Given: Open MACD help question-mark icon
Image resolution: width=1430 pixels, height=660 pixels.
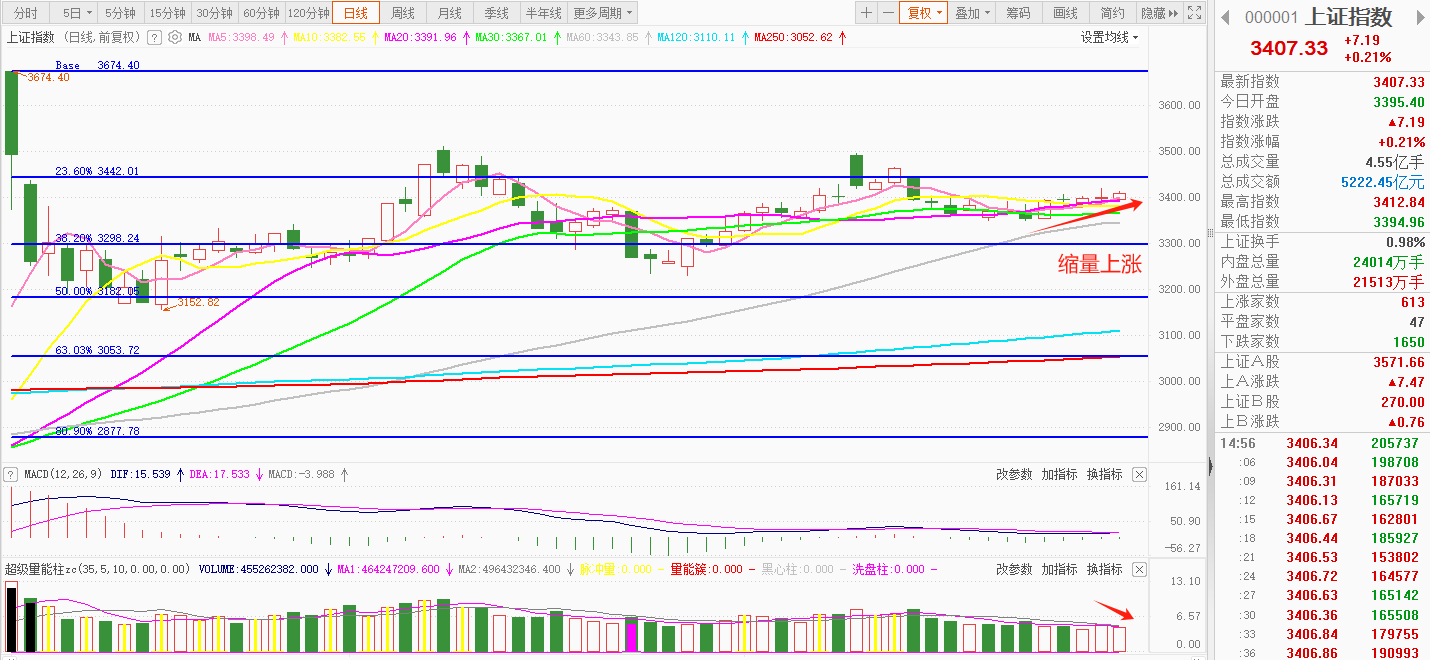Looking at the screenshot, I should (x=11, y=474).
